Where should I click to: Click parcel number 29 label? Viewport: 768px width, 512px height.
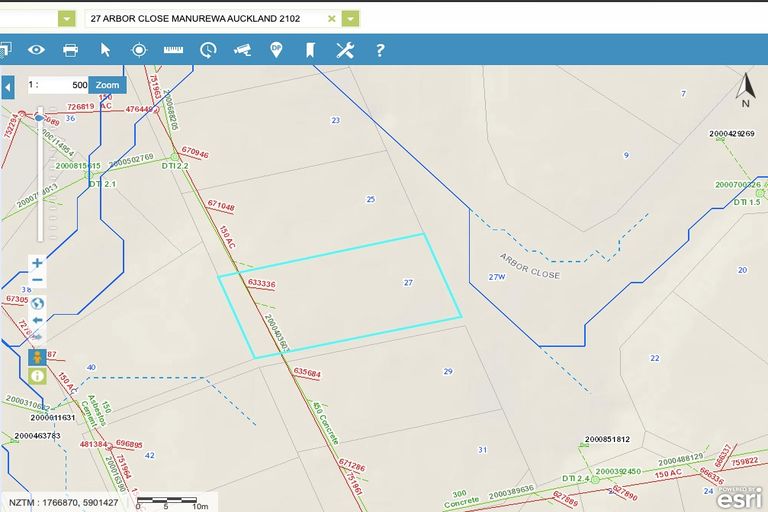448,371
